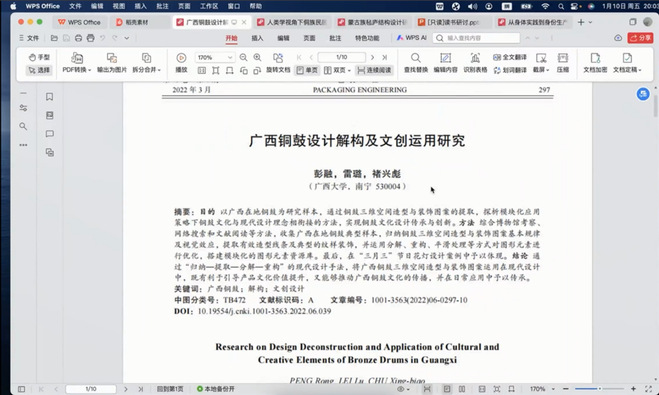Open the bookmark panel in sidebar
This screenshot has width=659, height=395.
pos(50,97)
